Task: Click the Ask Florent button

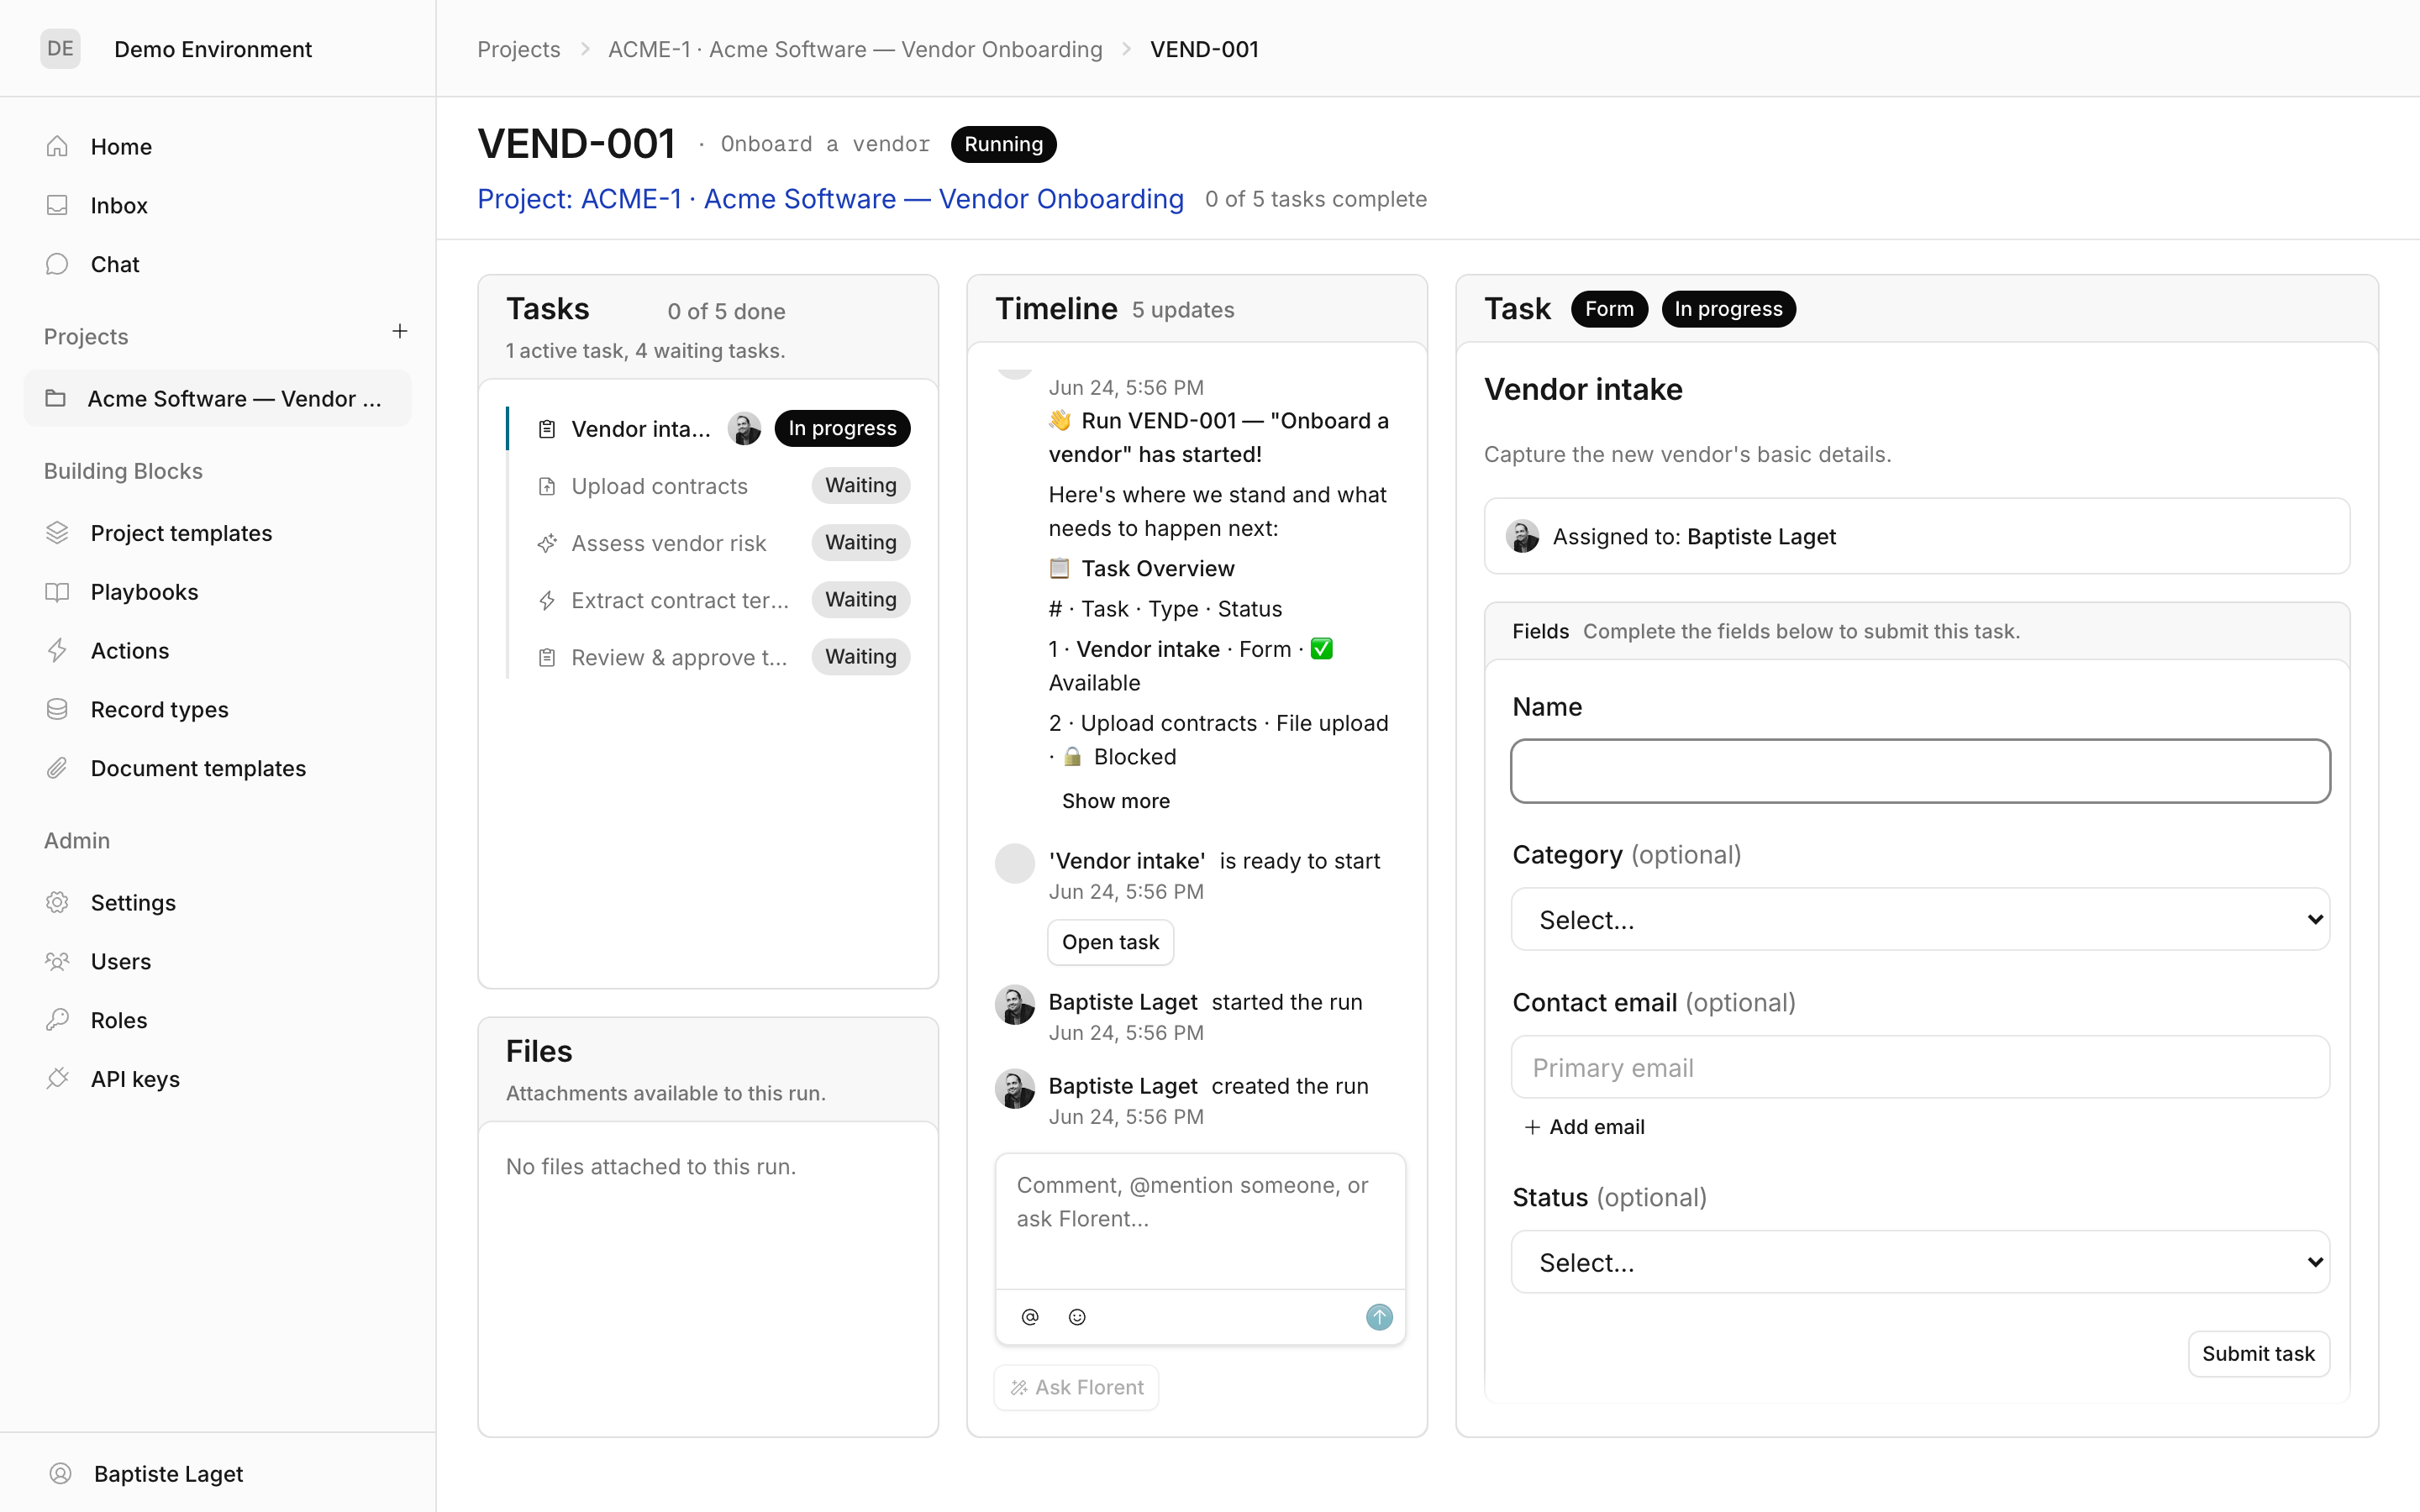Action: coord(1076,1387)
